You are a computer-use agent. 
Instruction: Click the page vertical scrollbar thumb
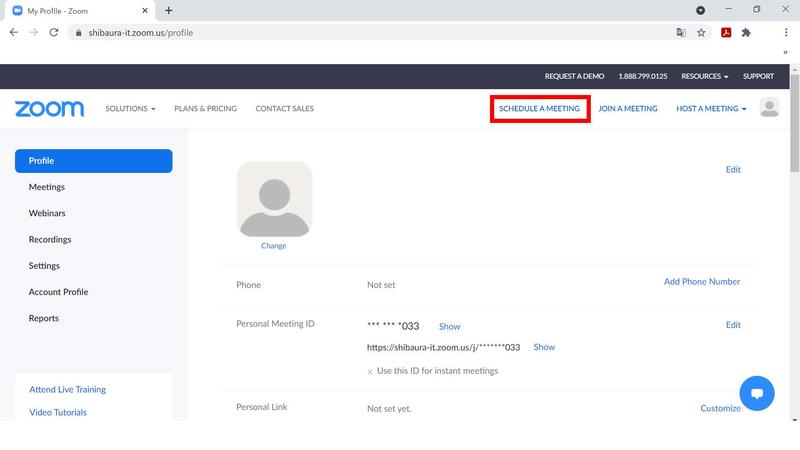point(794,122)
